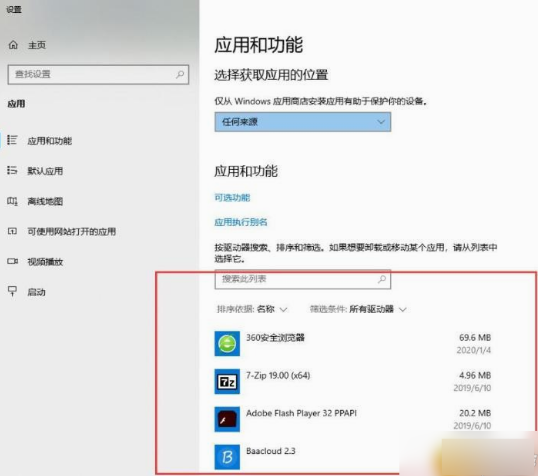Open the 可选功能 link
Viewport: 538px width, 476px height.
[232, 198]
